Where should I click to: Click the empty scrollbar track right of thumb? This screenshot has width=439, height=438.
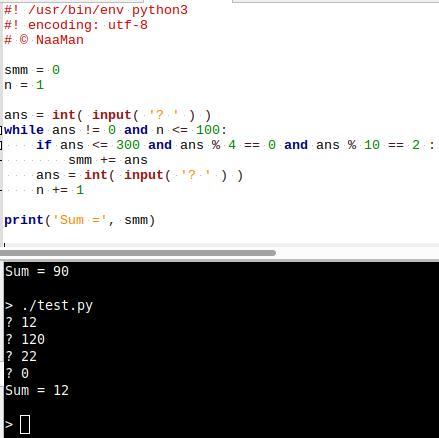pyautogui.click(x=357, y=253)
